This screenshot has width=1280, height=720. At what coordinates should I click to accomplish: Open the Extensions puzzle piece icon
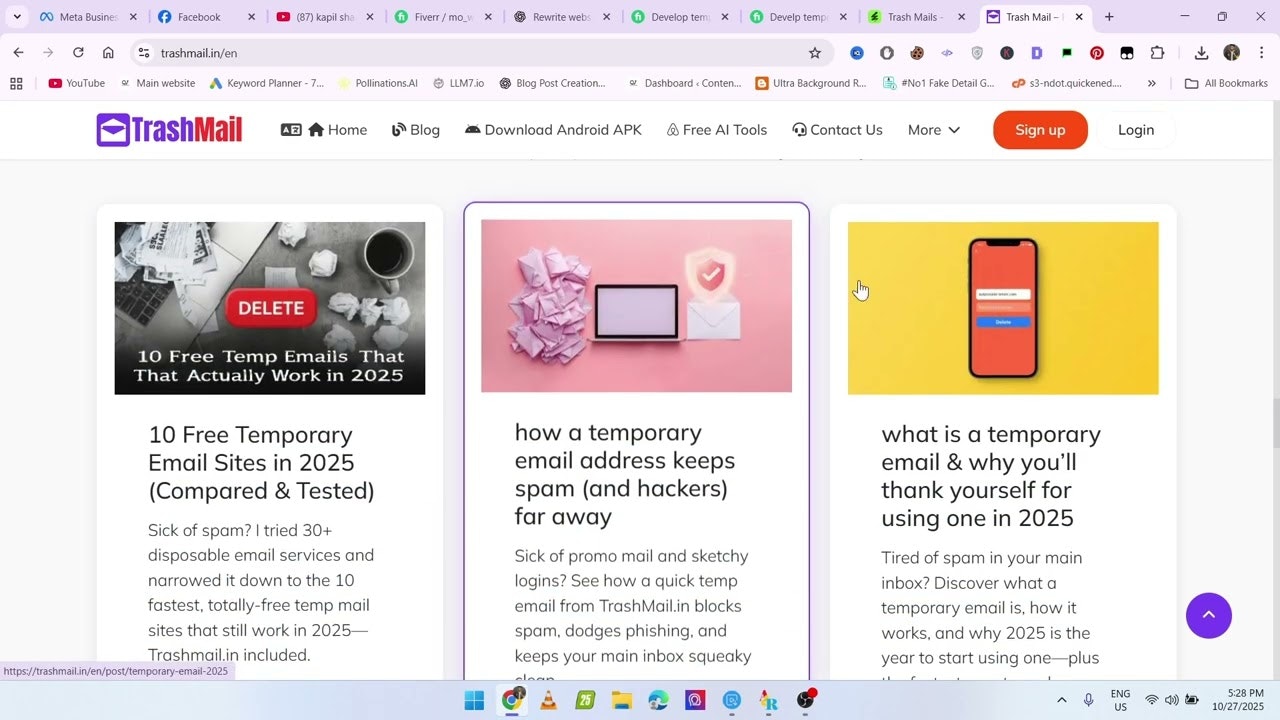point(1157,53)
